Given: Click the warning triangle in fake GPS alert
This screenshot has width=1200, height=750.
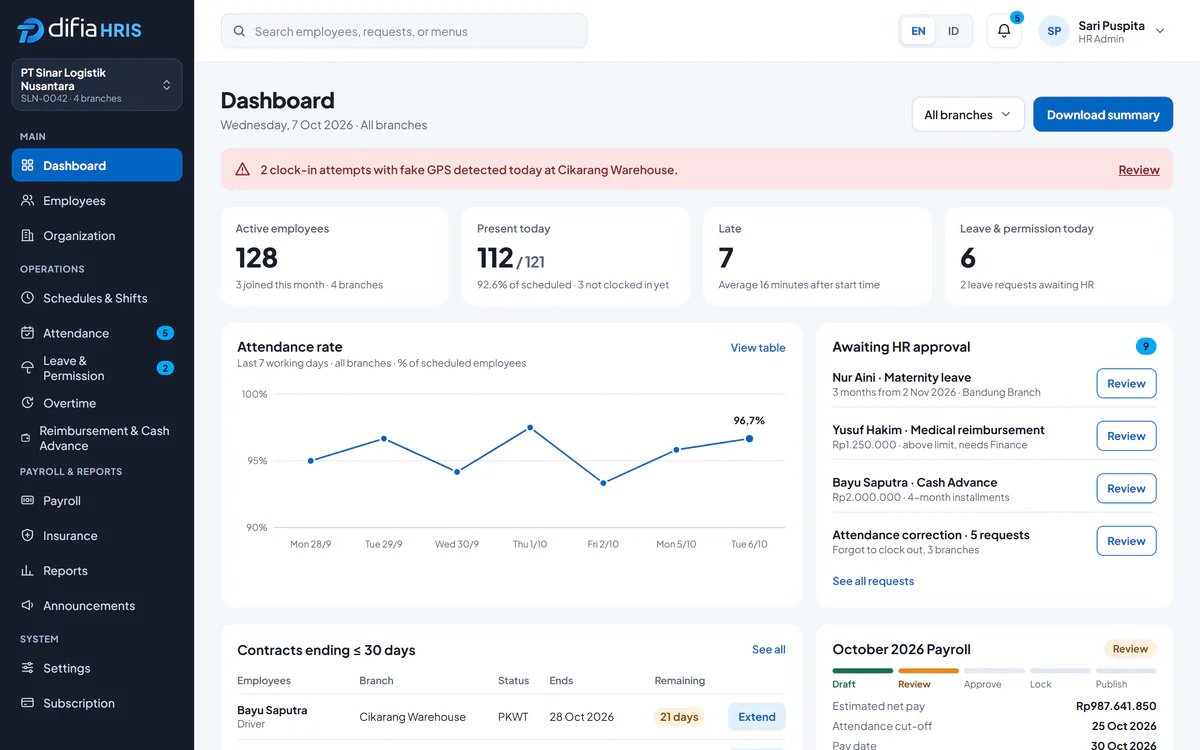Looking at the screenshot, I should 242,170.
